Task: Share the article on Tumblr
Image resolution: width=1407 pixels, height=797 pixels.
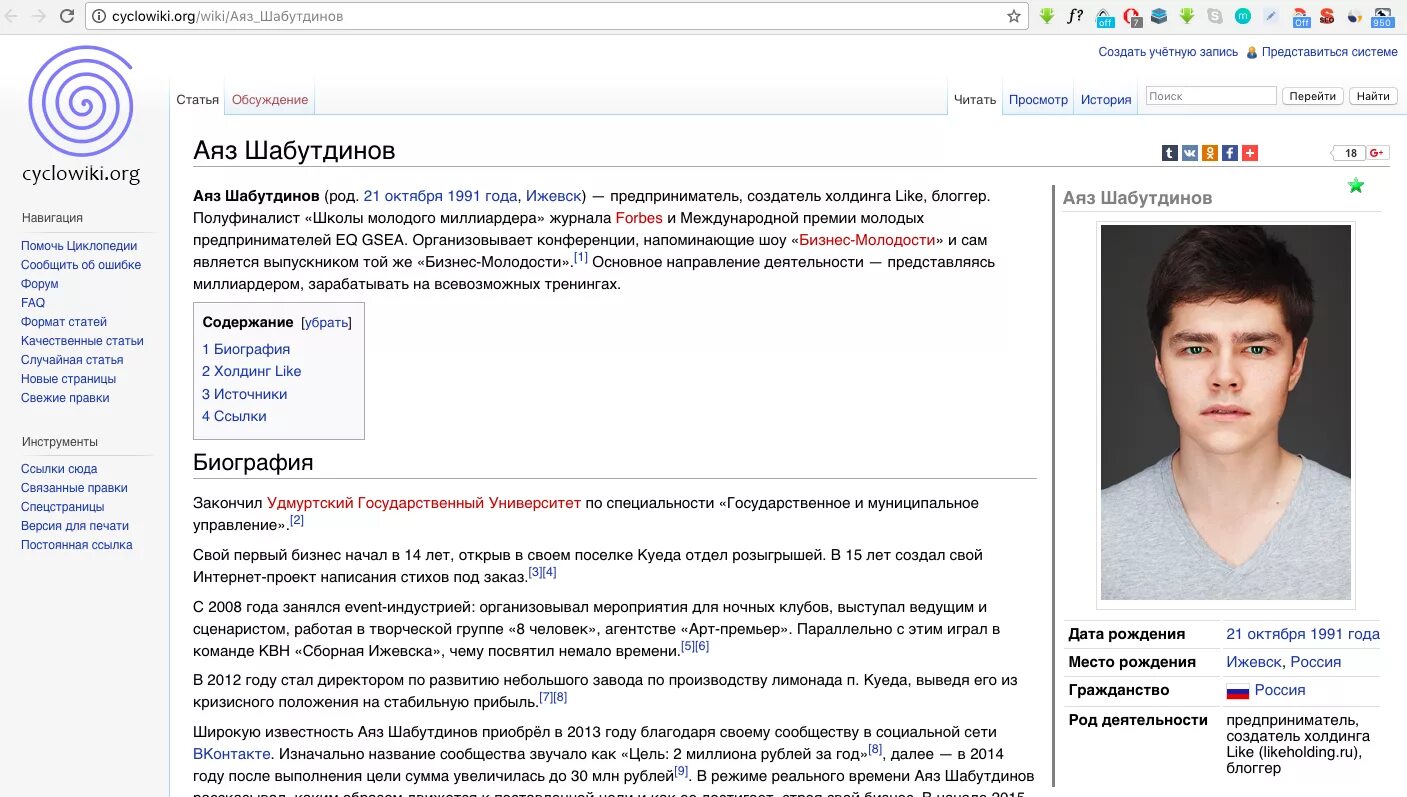Action: 1169,153
